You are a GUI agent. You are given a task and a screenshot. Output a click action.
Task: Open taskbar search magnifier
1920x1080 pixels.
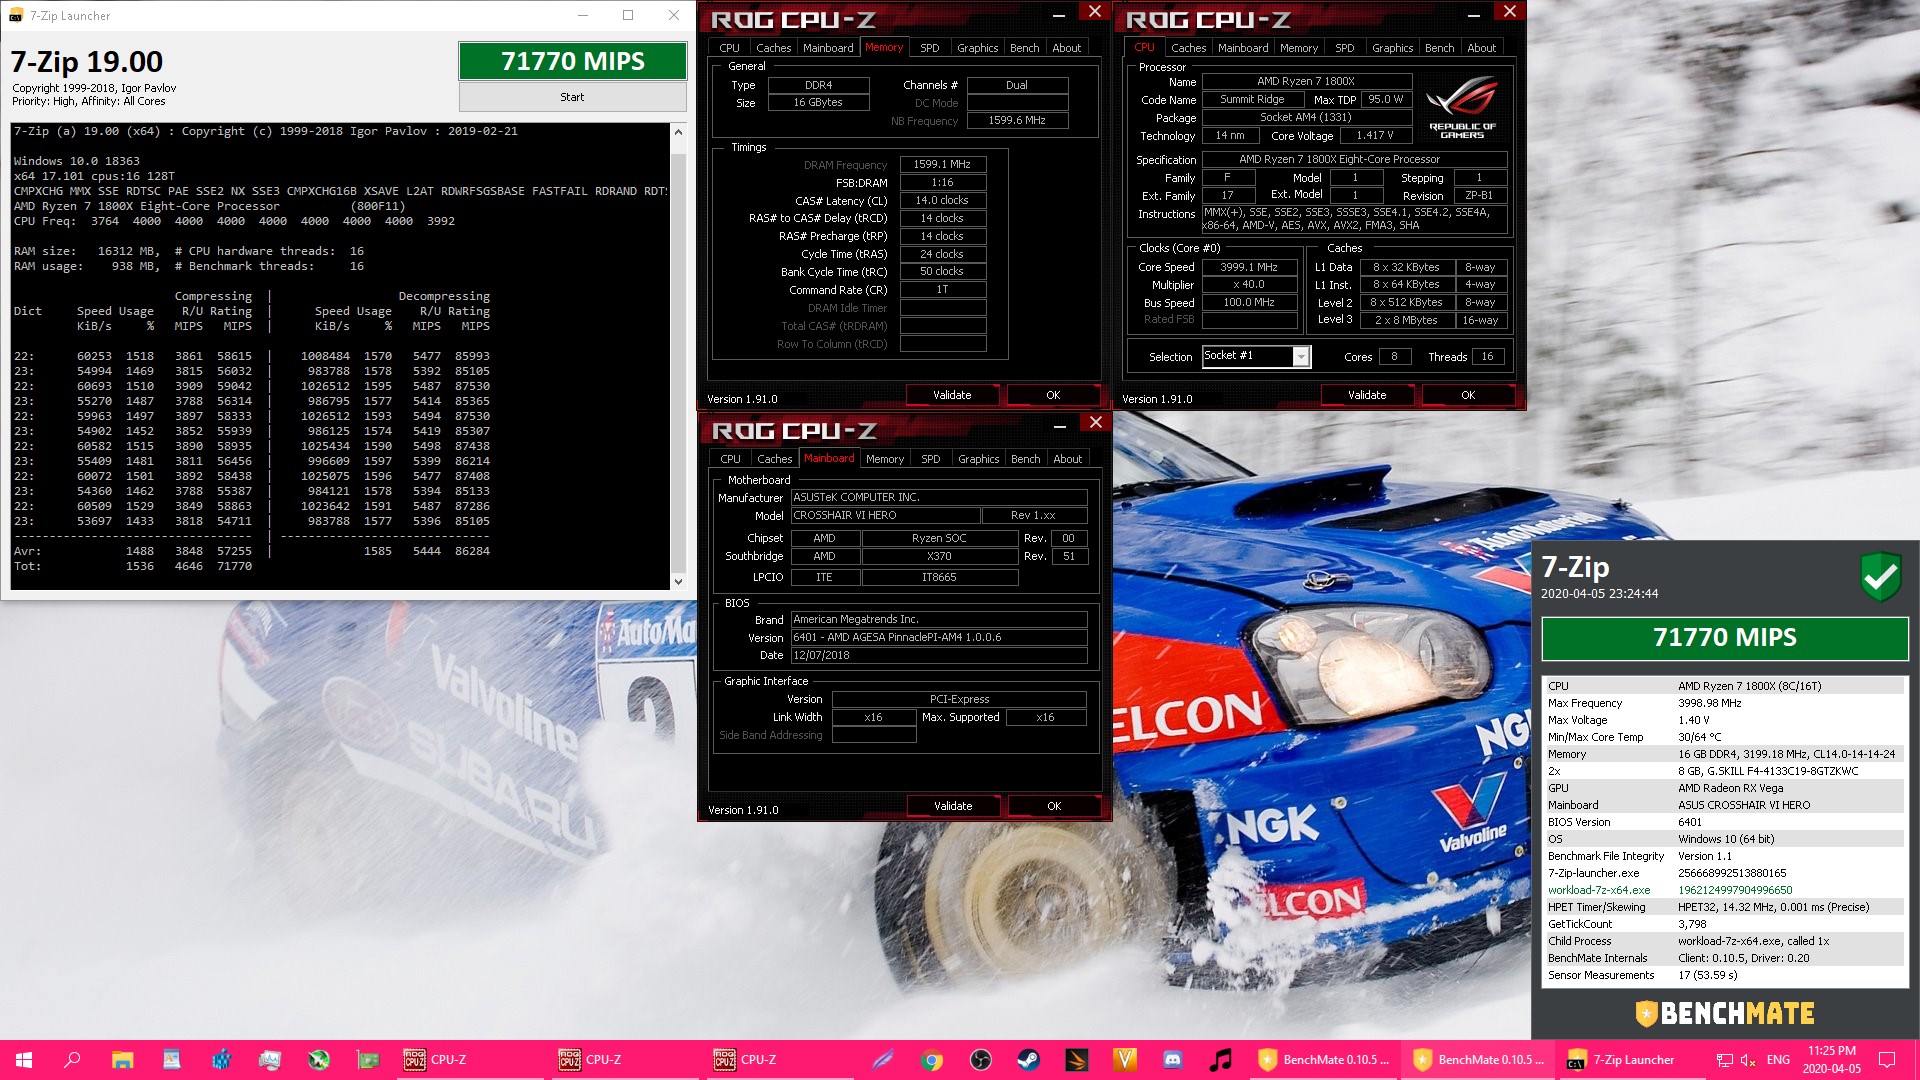tap(72, 1060)
